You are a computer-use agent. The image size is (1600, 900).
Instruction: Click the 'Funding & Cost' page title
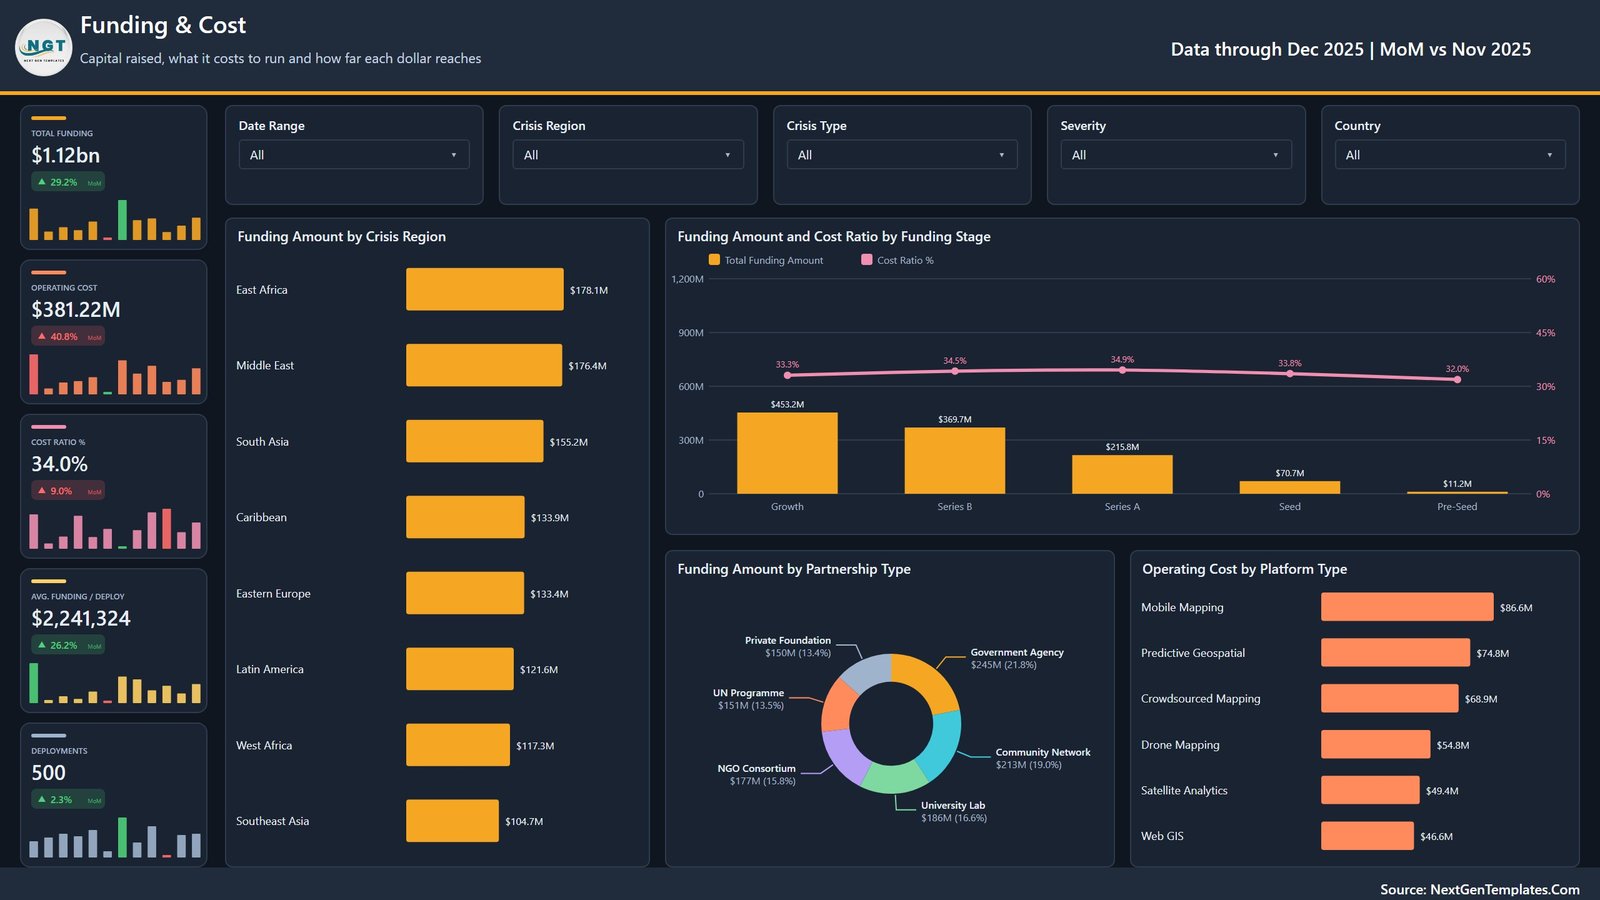click(x=163, y=25)
